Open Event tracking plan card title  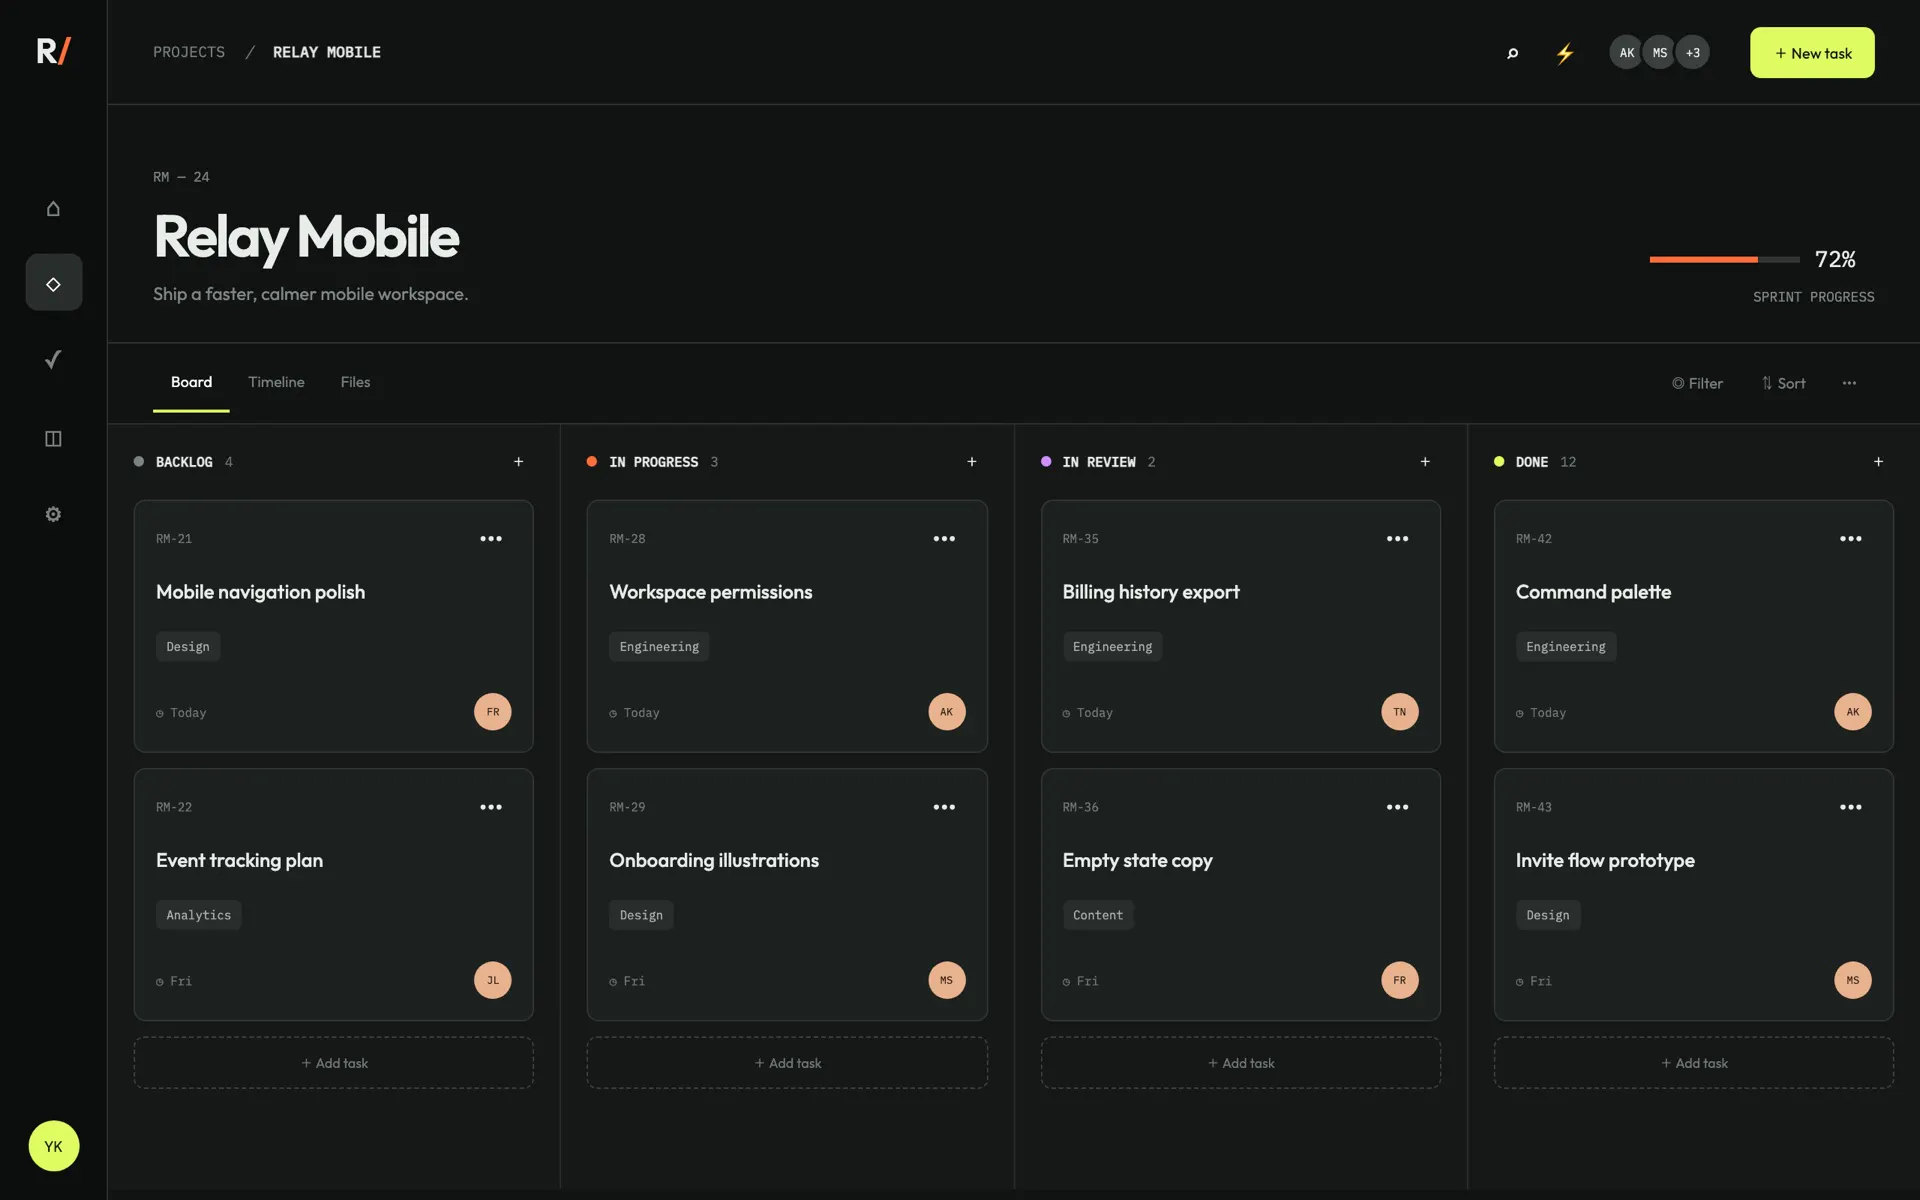pyautogui.click(x=239, y=860)
